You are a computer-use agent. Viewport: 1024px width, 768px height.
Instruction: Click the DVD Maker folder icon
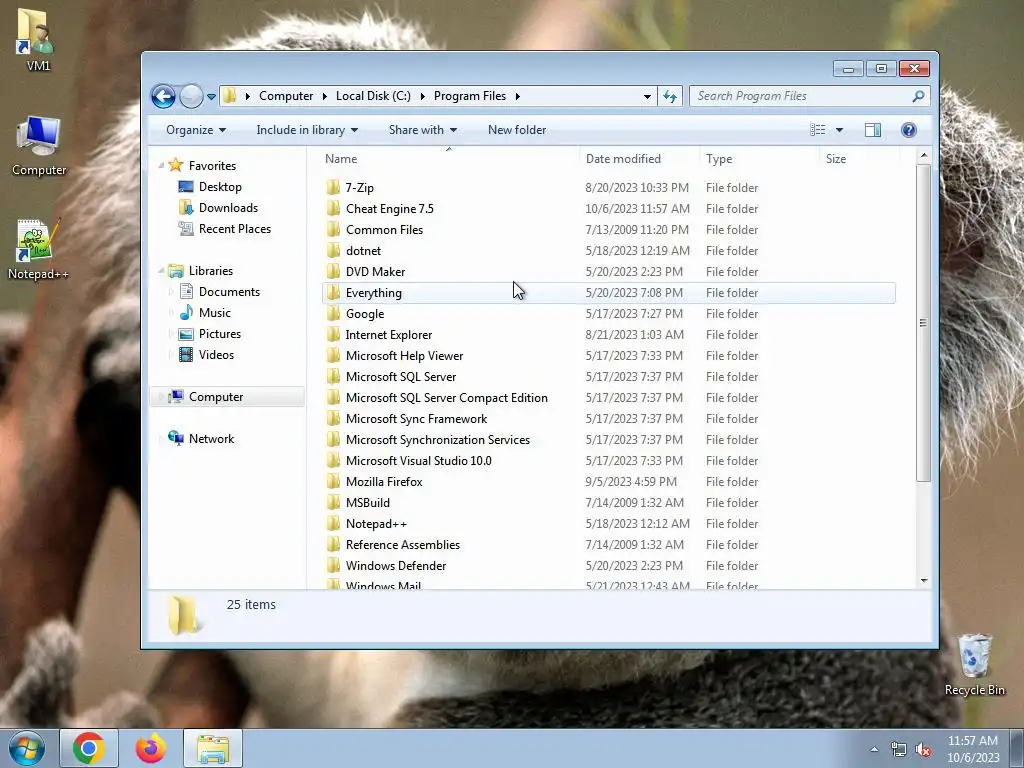click(333, 272)
